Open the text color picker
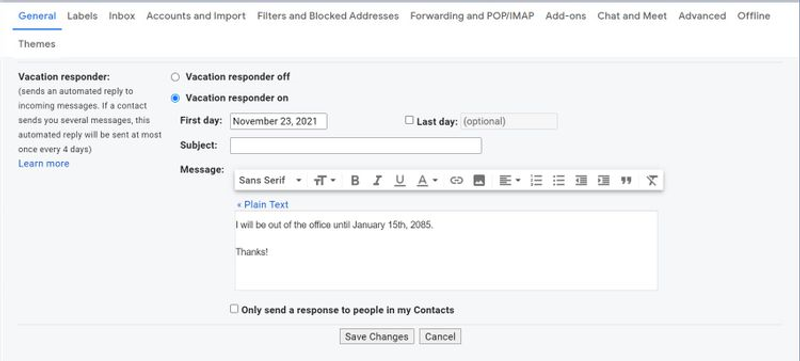 coord(428,180)
